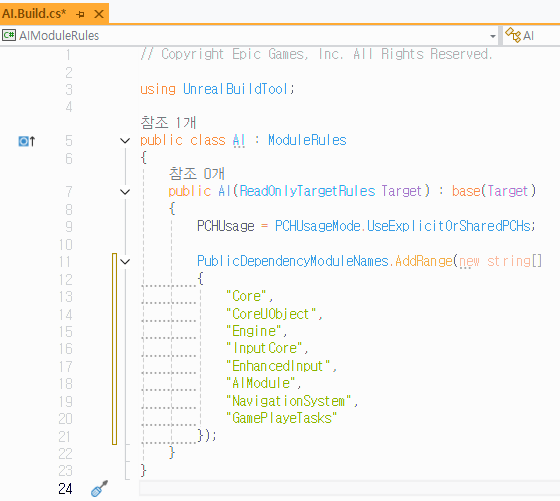The height and width of the screenshot is (501, 560).
Task: Click the pin icon on AI.Build.cs tab
Action: coord(80,14)
